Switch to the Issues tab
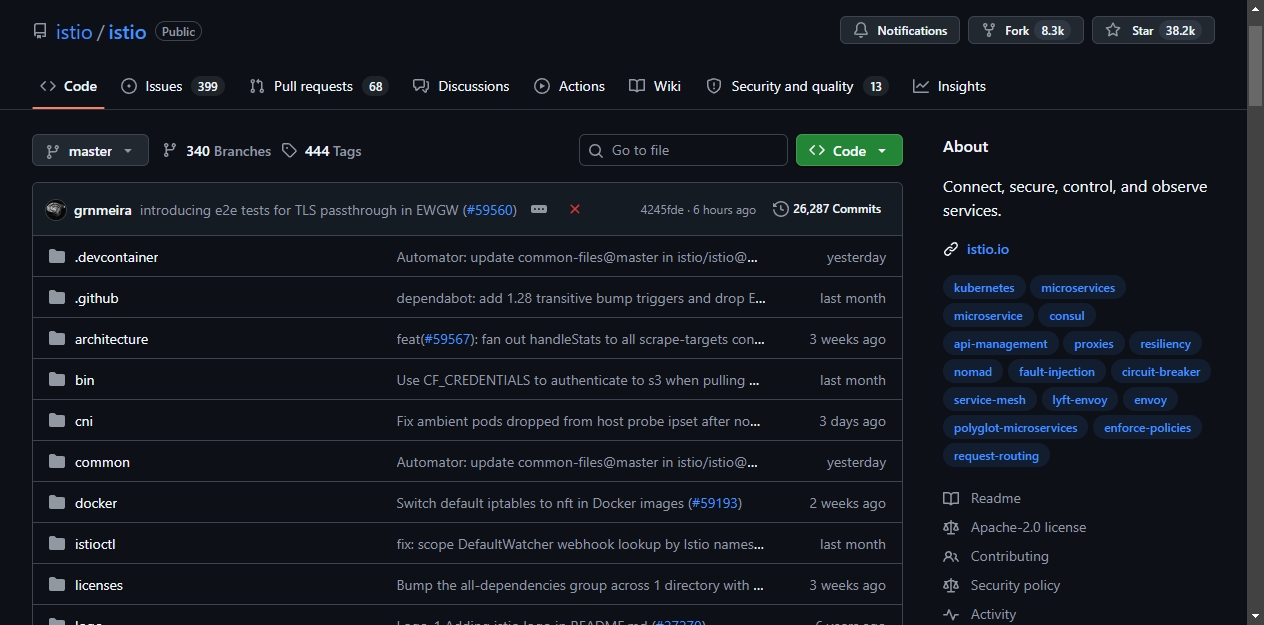 click(172, 86)
